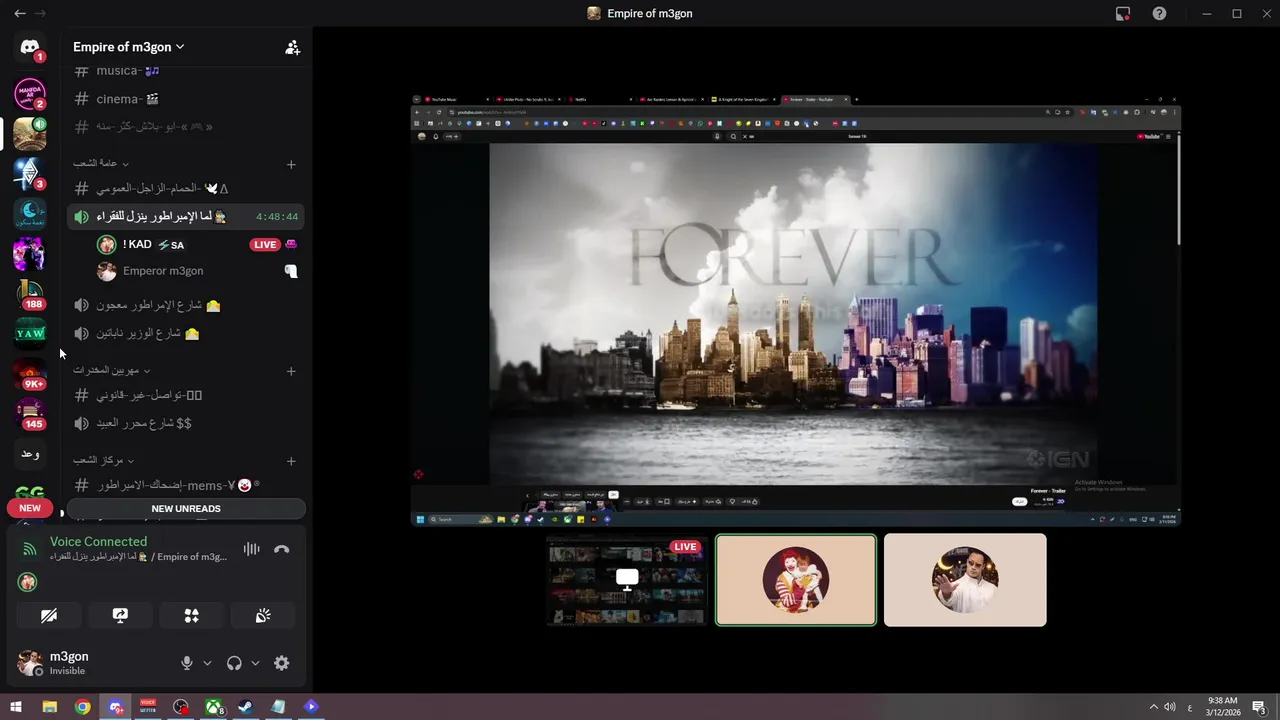This screenshot has height=720, width=1280.
Task: Open input device options arrow
Action: click(207, 663)
